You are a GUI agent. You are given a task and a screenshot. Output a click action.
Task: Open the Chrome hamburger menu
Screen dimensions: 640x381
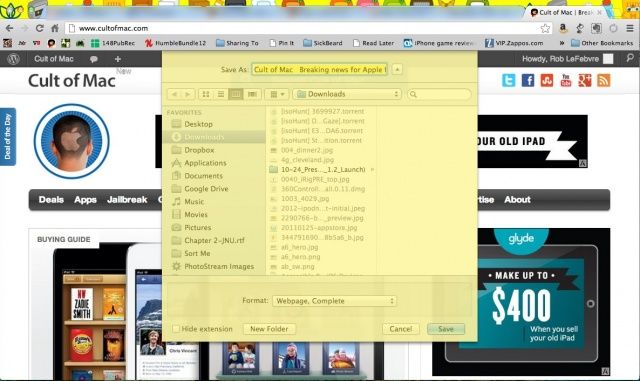630,28
